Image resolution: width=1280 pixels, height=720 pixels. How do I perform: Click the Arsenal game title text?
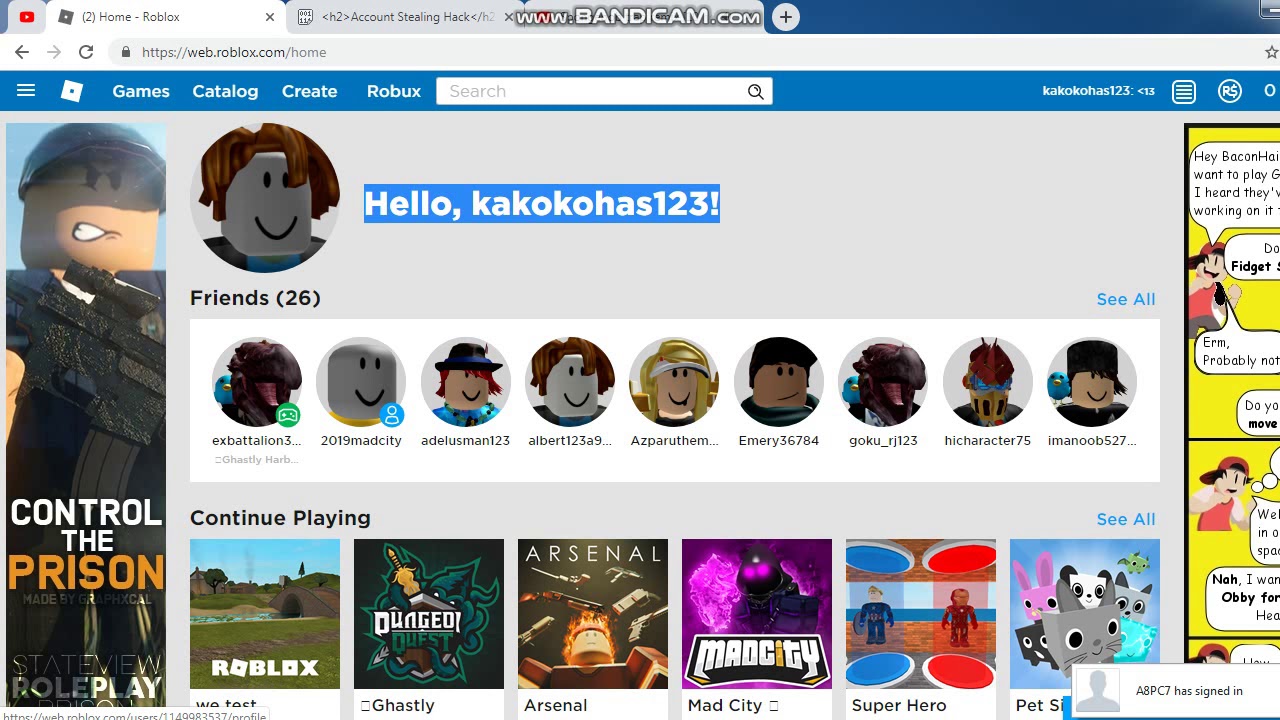point(555,705)
